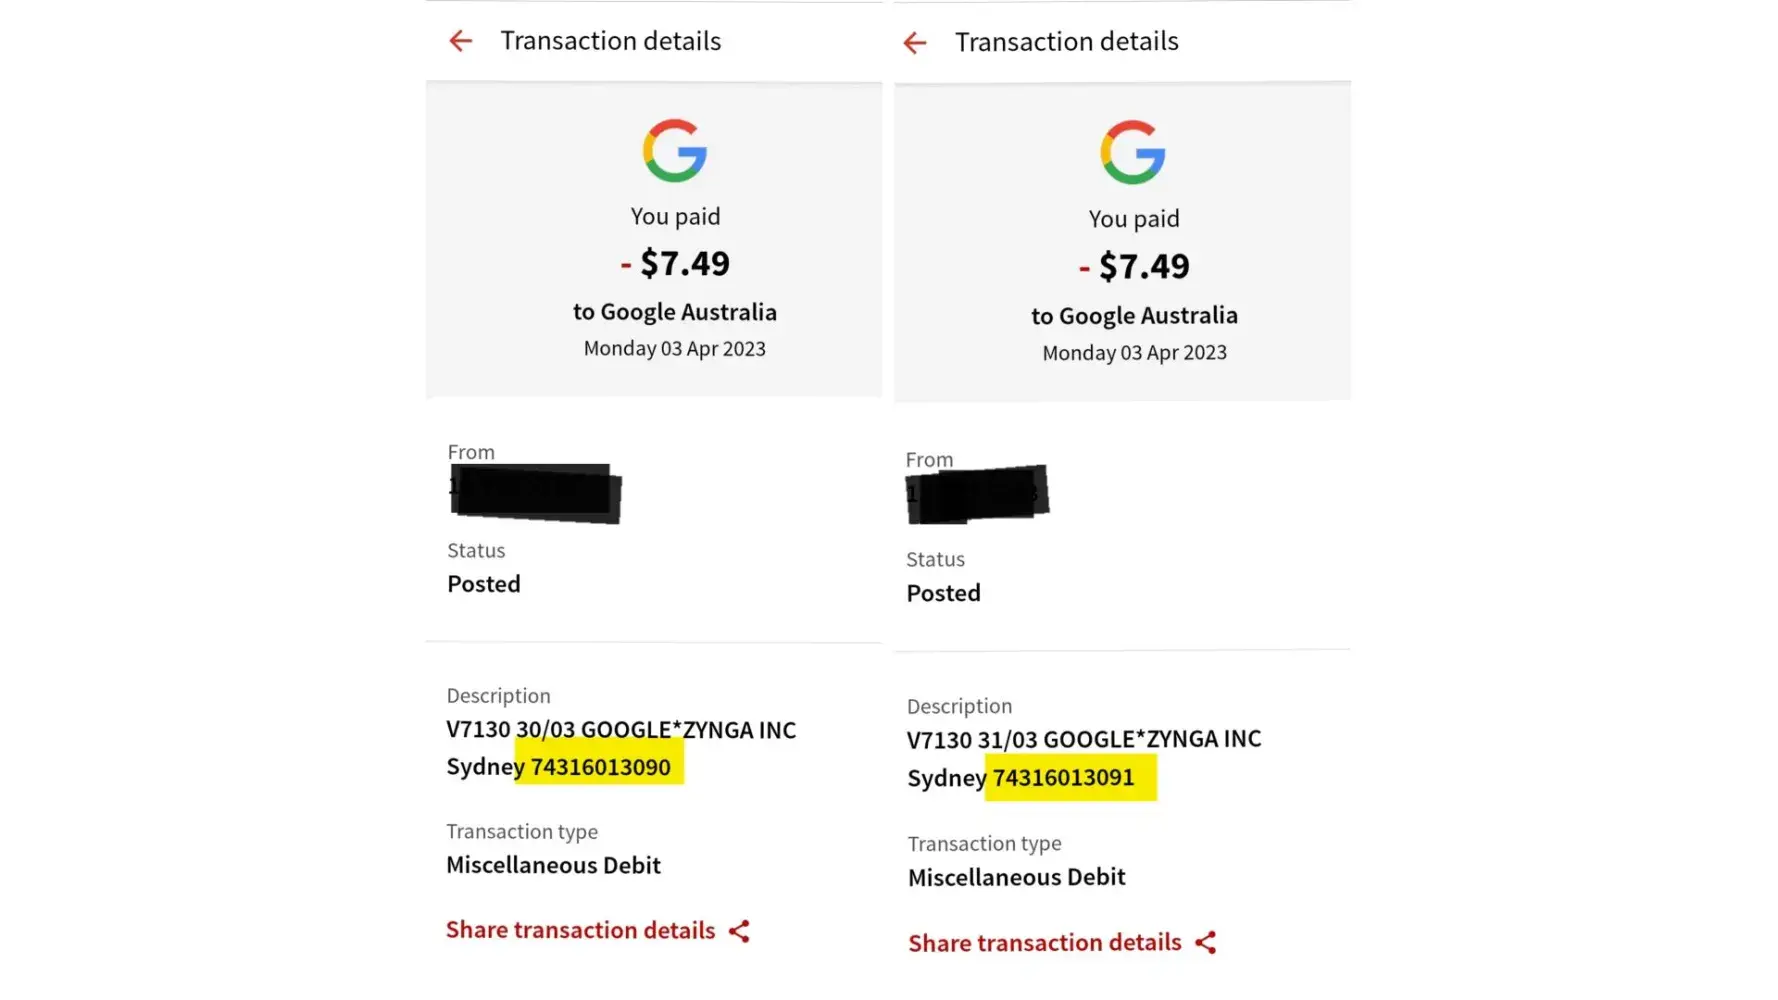Screen dimensions: 1778x1000
Task: Click the $7.49 amount in the right panel
Action: click(1143, 267)
